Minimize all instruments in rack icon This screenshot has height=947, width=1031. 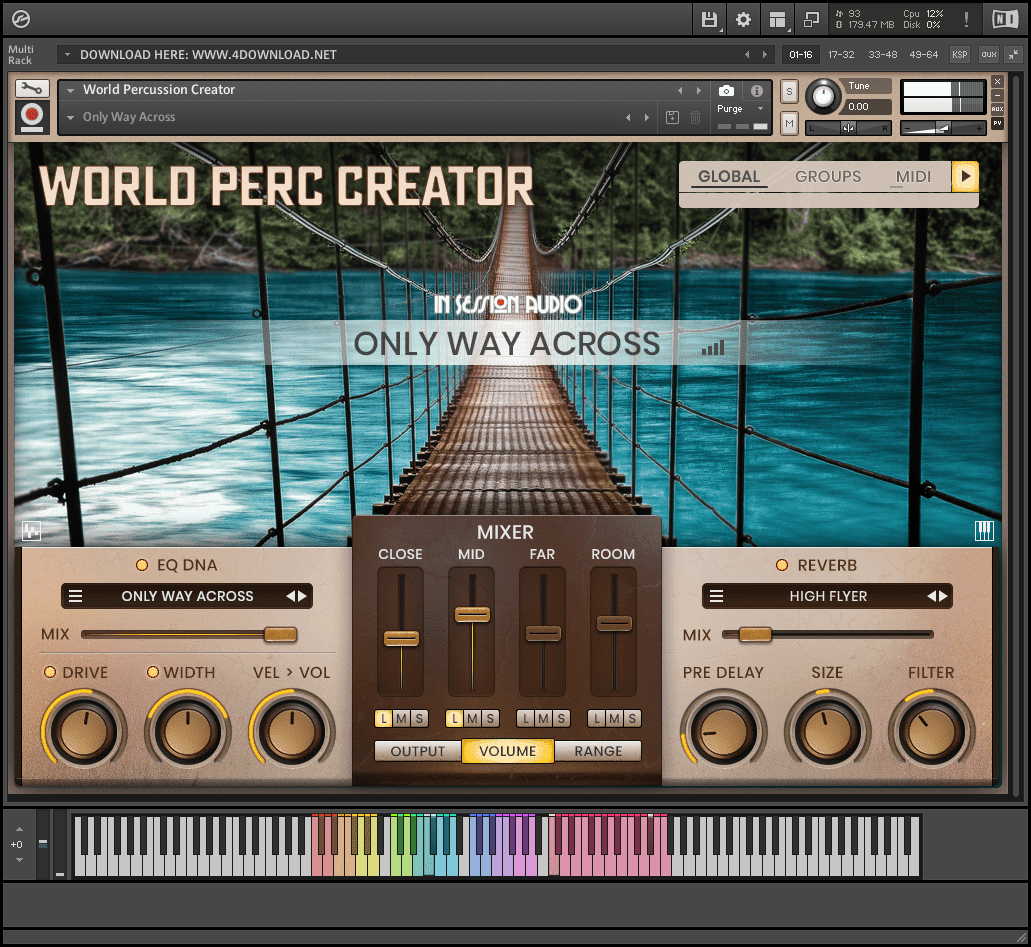(x=1015, y=55)
